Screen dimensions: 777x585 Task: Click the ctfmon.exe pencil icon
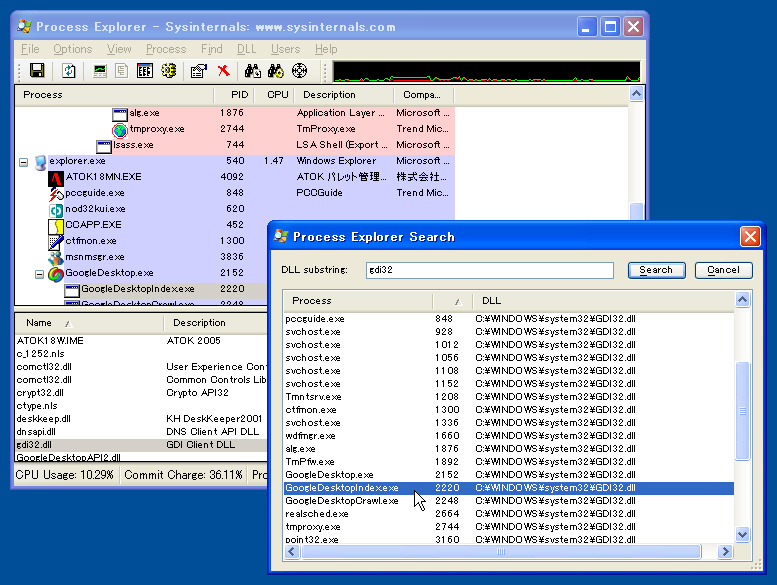56,242
